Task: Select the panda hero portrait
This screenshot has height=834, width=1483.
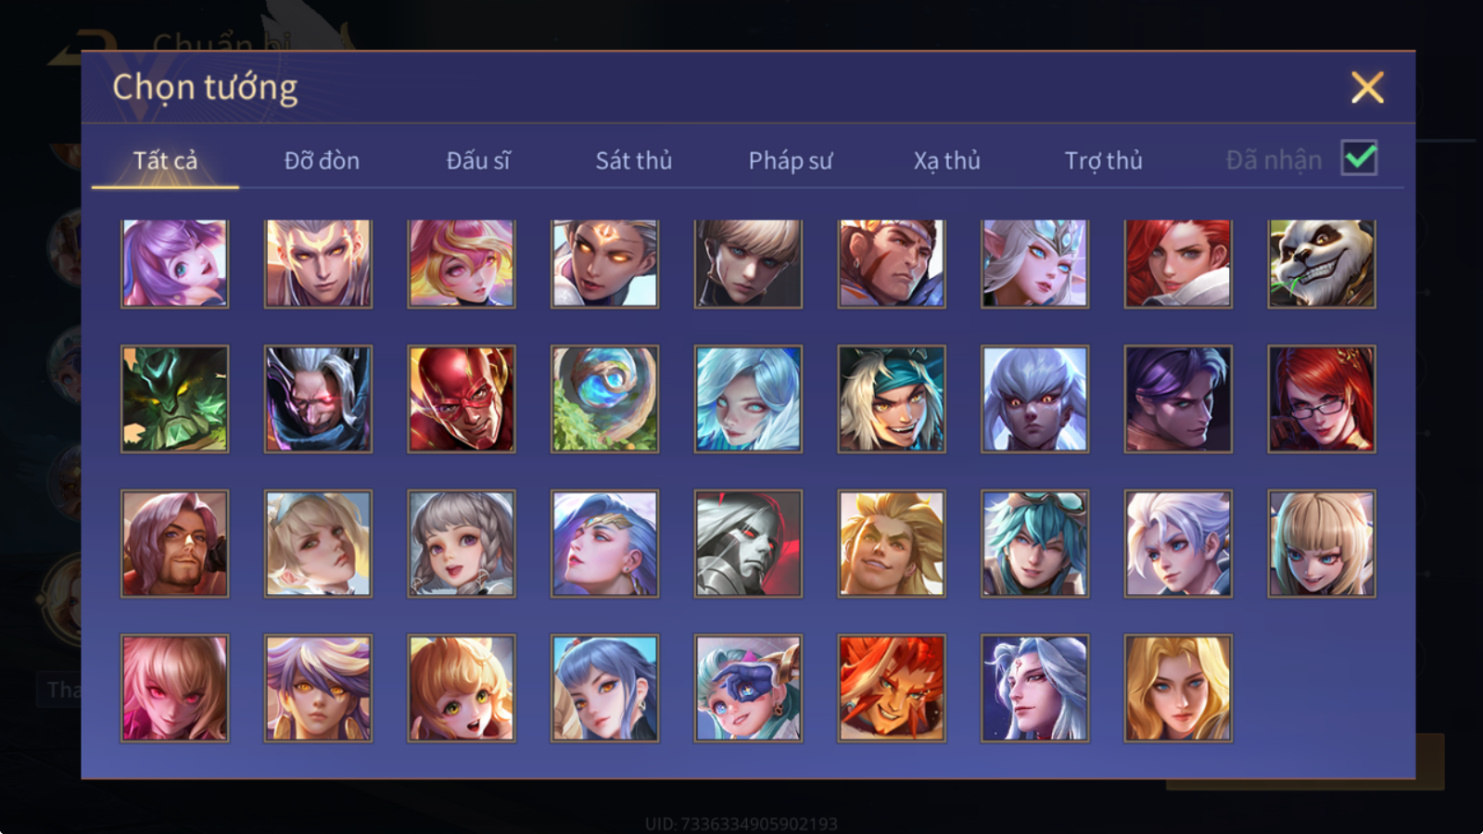Action: (x=1321, y=263)
